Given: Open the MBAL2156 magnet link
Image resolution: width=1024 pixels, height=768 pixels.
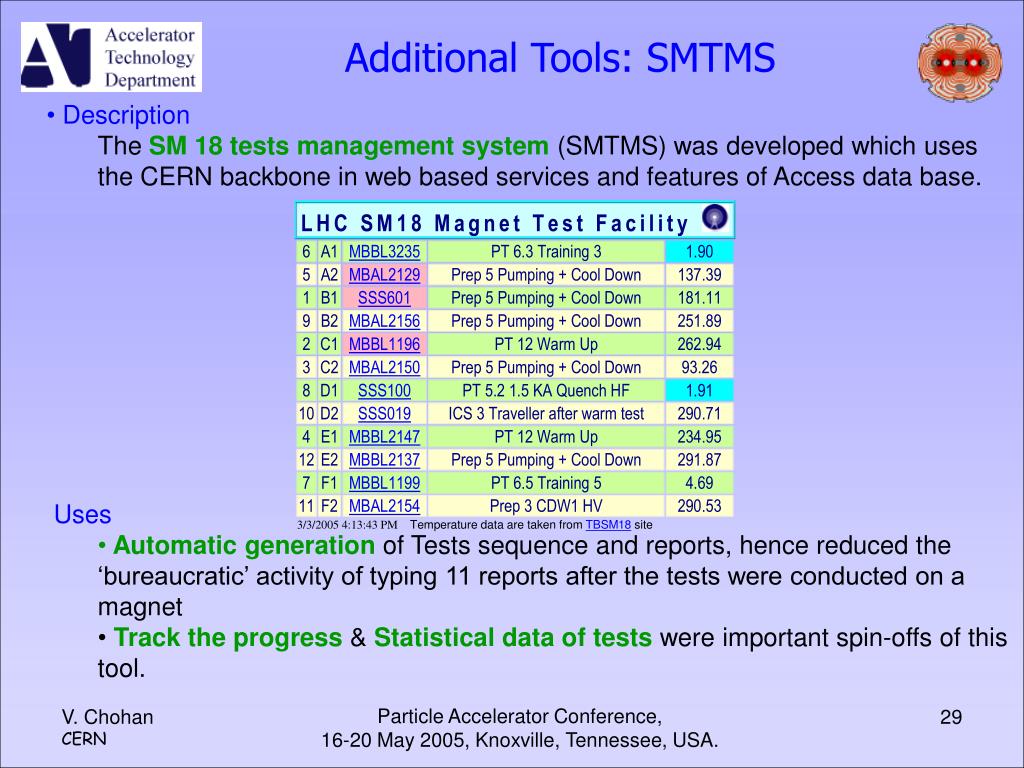Looking at the screenshot, I should [384, 321].
